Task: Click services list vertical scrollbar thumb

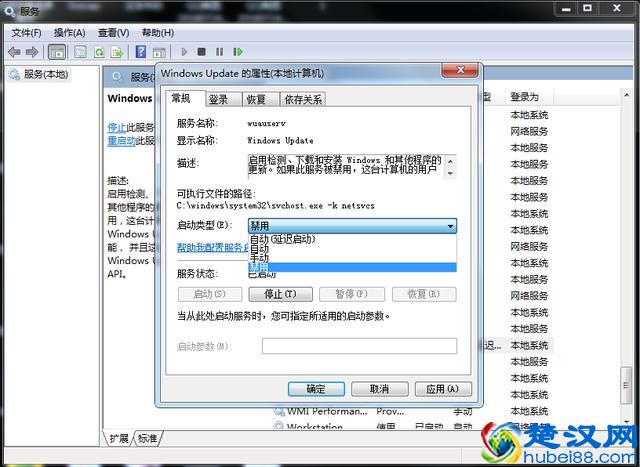Action: point(627,385)
